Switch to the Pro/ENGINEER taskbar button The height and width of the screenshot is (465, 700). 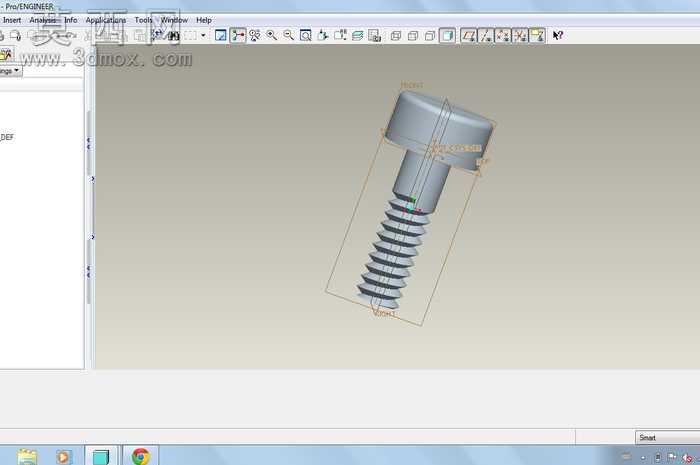[101, 456]
